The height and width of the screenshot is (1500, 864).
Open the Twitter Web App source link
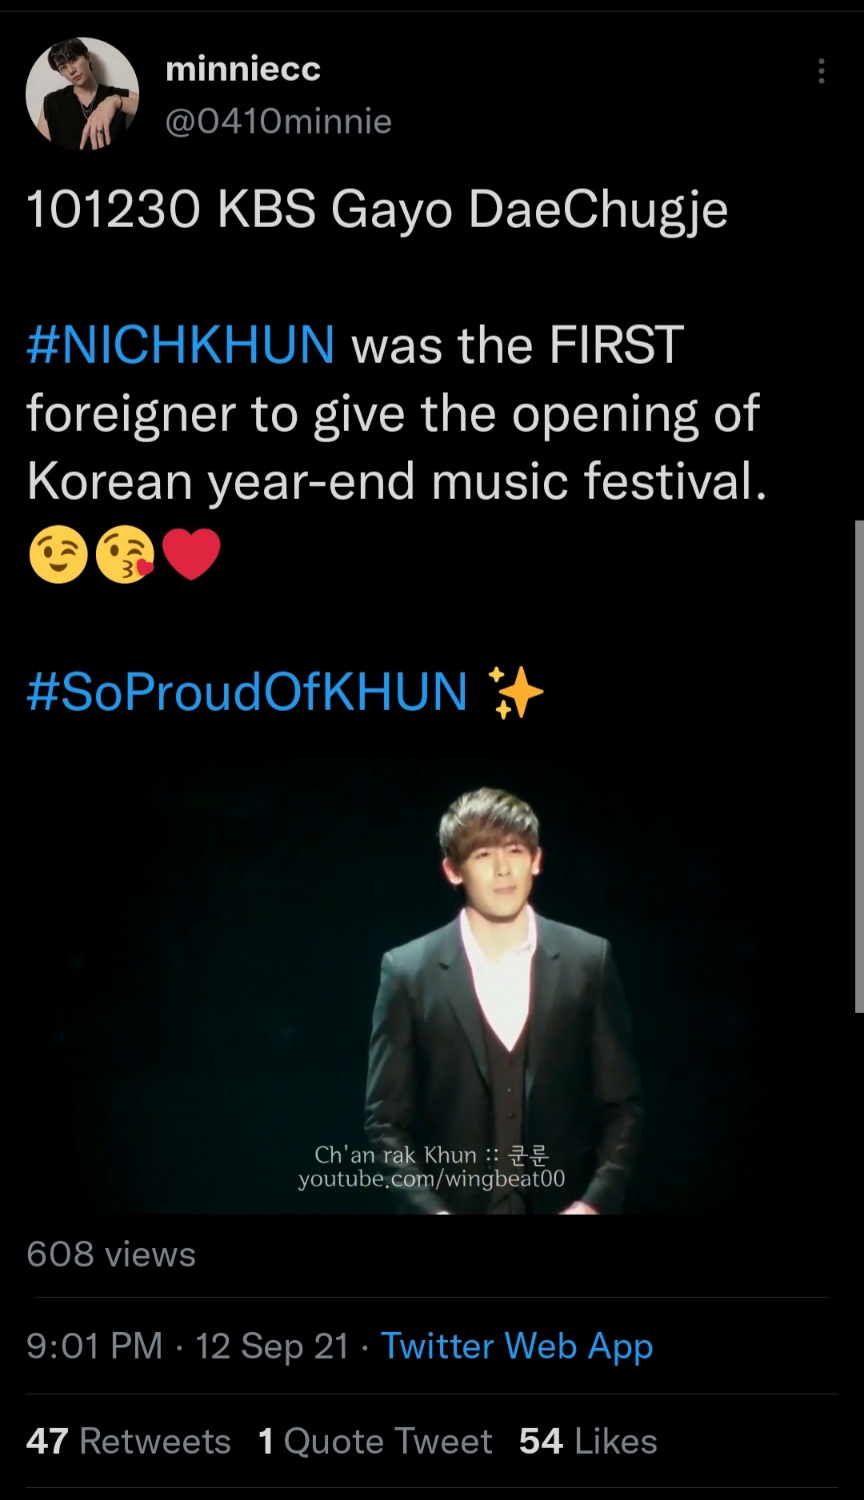tap(517, 1346)
